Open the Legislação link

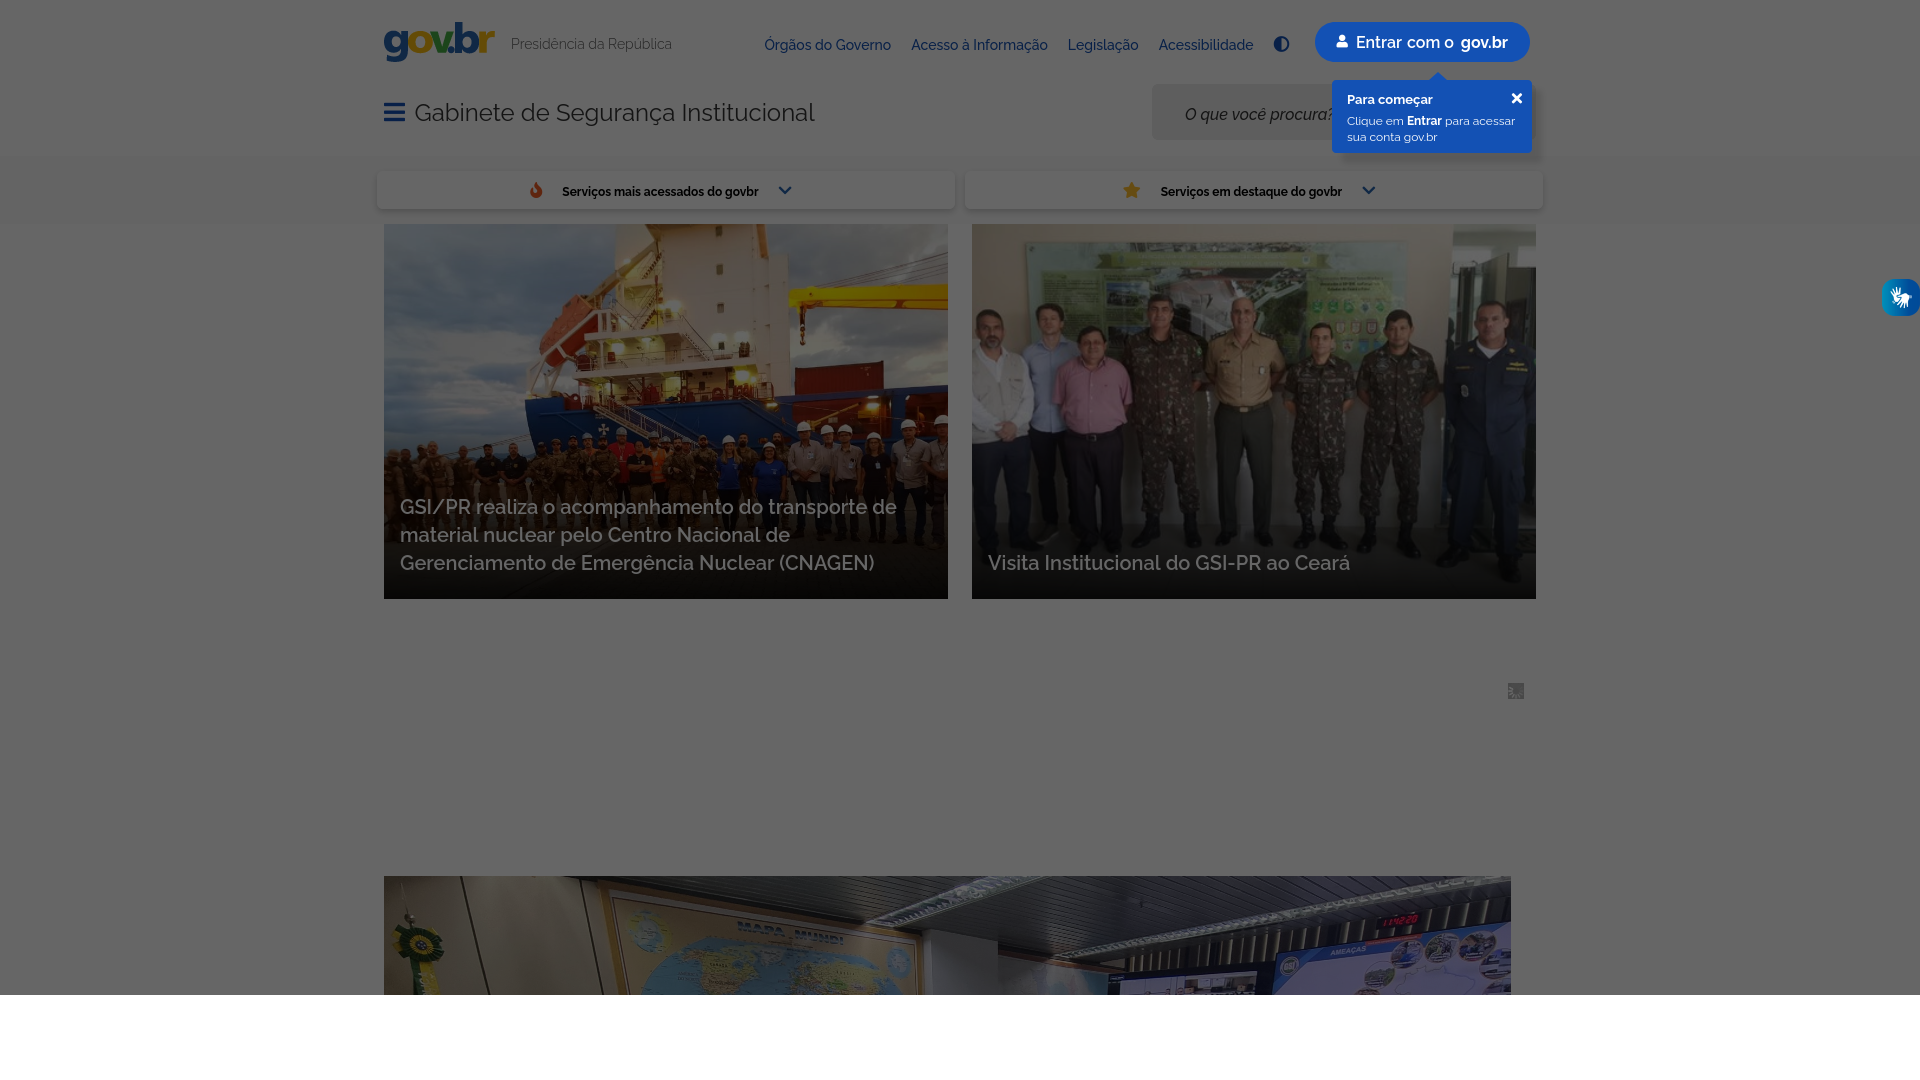point(1103,45)
